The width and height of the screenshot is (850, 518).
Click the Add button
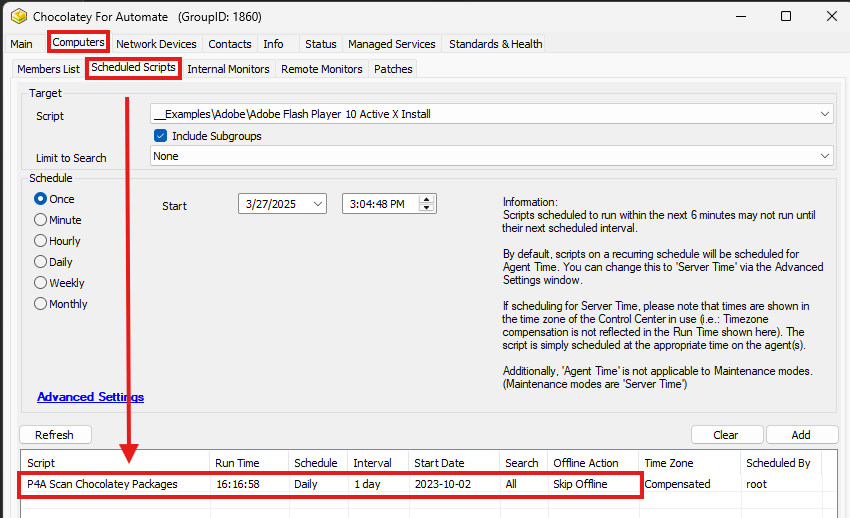[x=801, y=435]
